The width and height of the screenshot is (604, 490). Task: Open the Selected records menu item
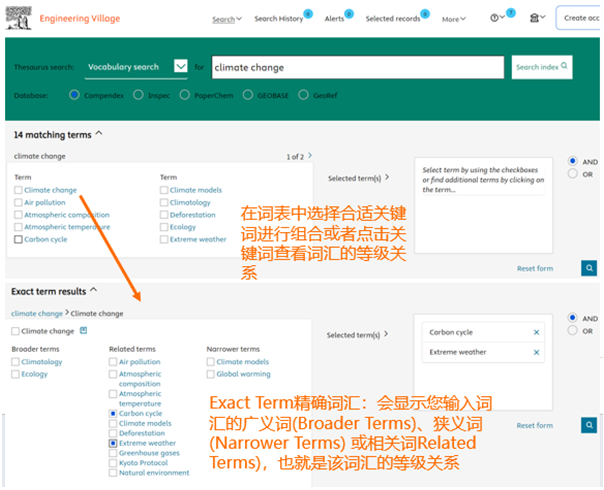pyautogui.click(x=393, y=19)
